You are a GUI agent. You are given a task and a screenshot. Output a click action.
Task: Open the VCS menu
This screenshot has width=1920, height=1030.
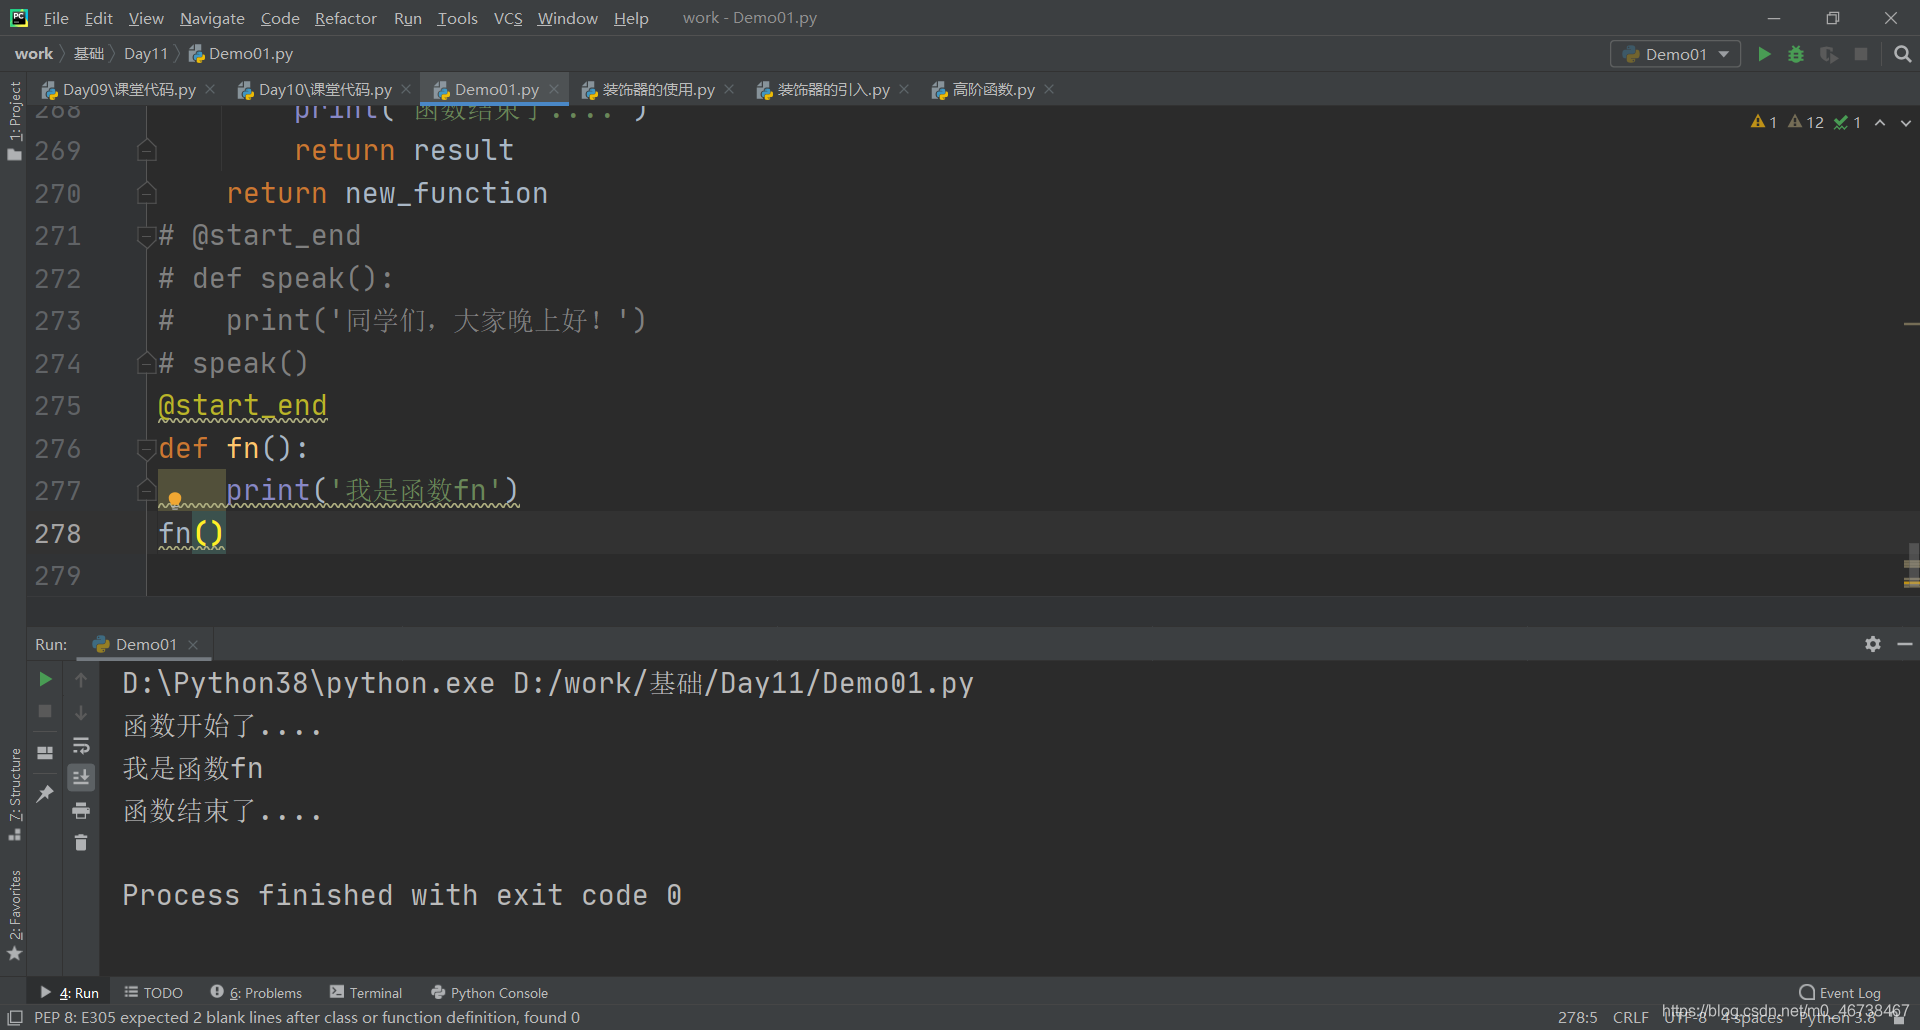pos(508,18)
